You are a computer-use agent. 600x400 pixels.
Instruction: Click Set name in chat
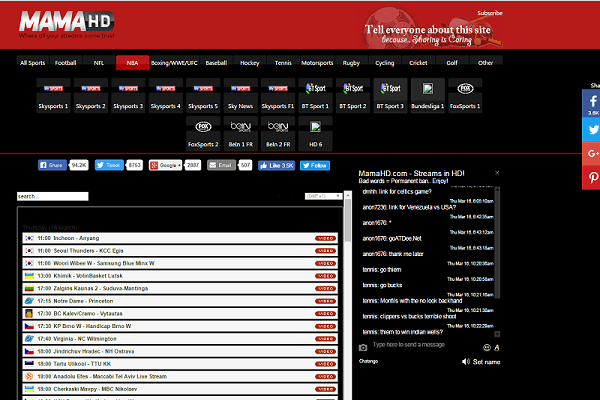[486, 362]
